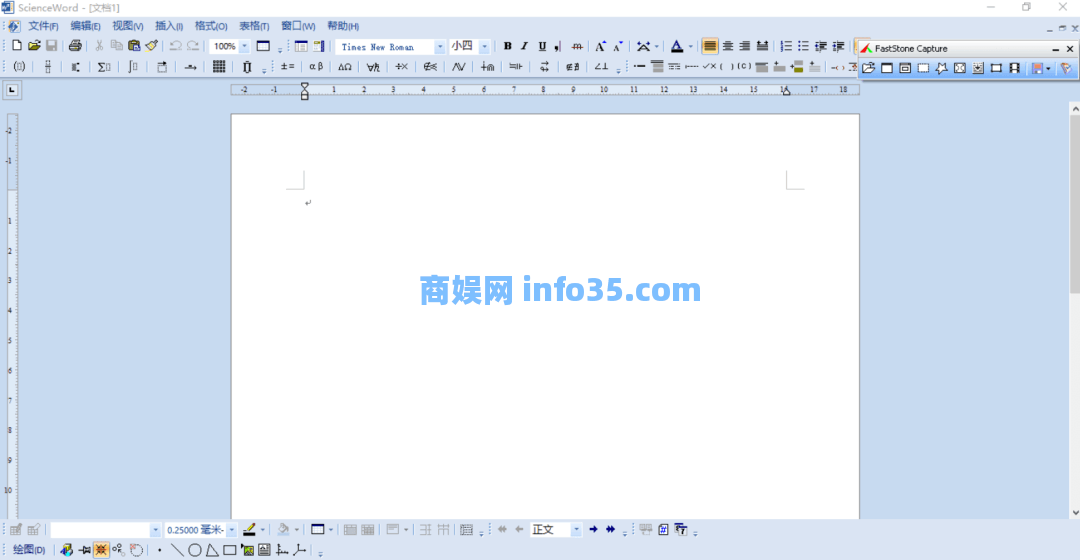Open a file with the folder icon
1080x560 pixels.
tap(34, 46)
